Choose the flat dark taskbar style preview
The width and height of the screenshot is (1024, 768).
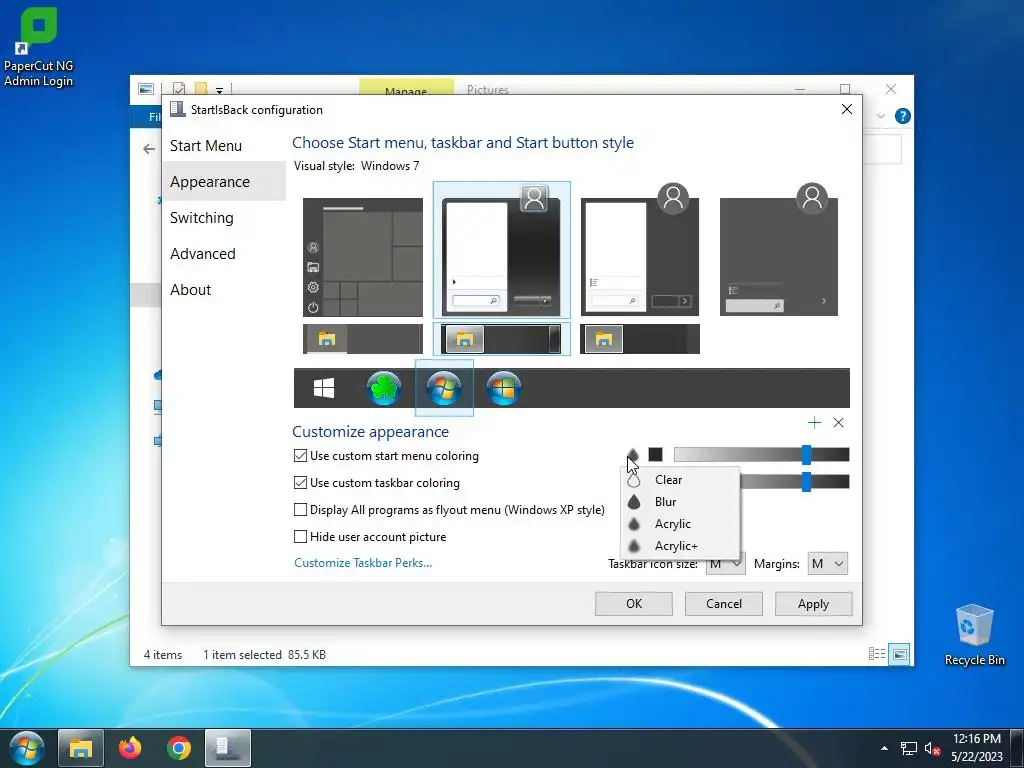coord(640,339)
